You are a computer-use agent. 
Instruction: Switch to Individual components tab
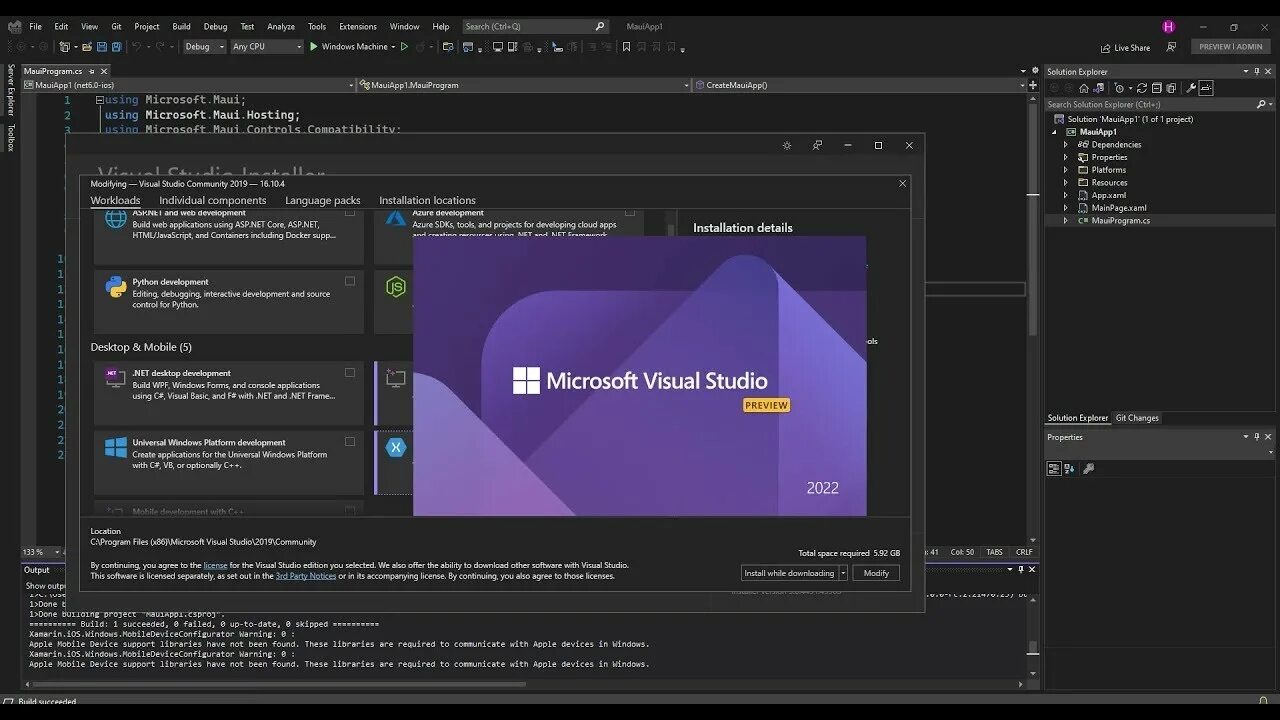point(212,200)
